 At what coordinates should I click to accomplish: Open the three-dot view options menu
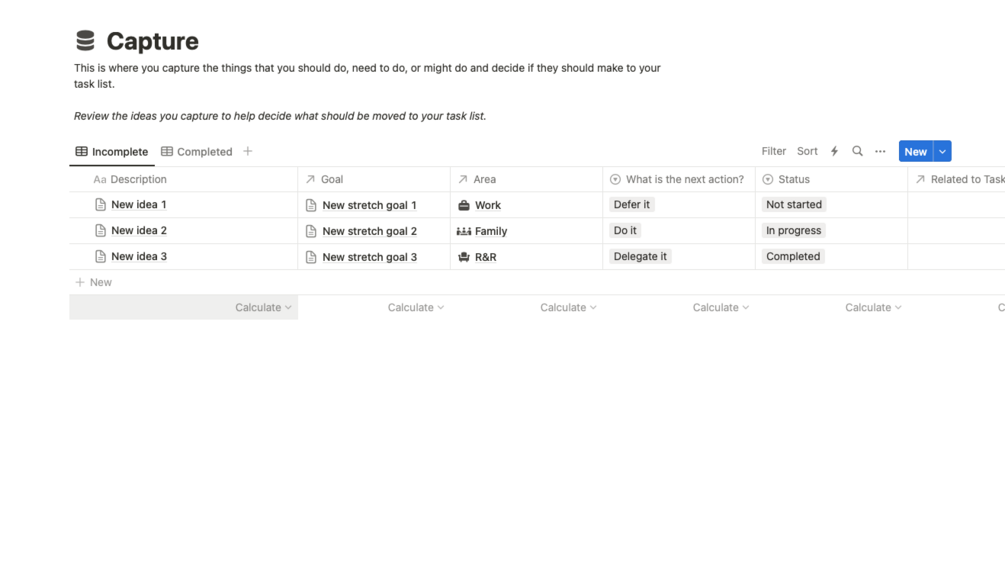click(x=880, y=152)
